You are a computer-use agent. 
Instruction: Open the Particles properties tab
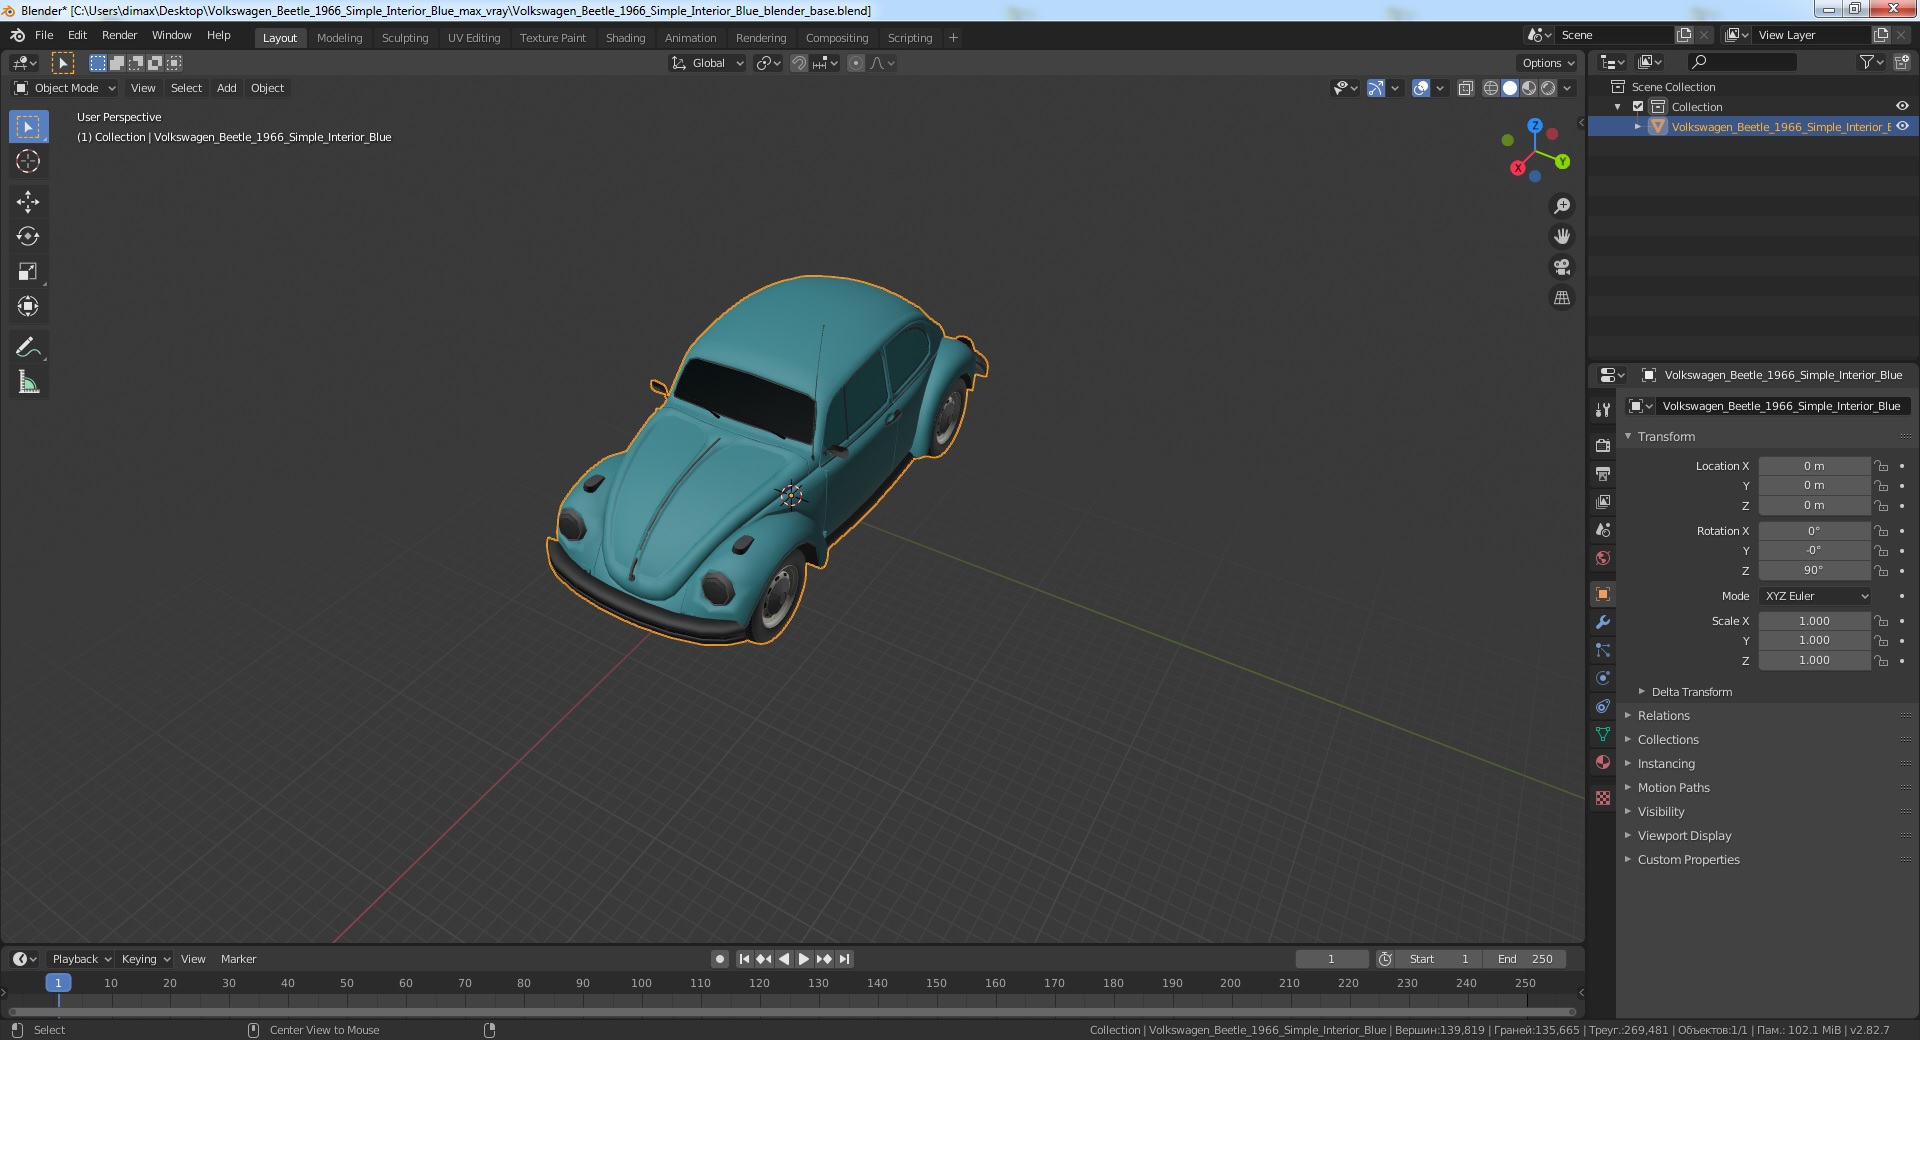click(x=1603, y=650)
